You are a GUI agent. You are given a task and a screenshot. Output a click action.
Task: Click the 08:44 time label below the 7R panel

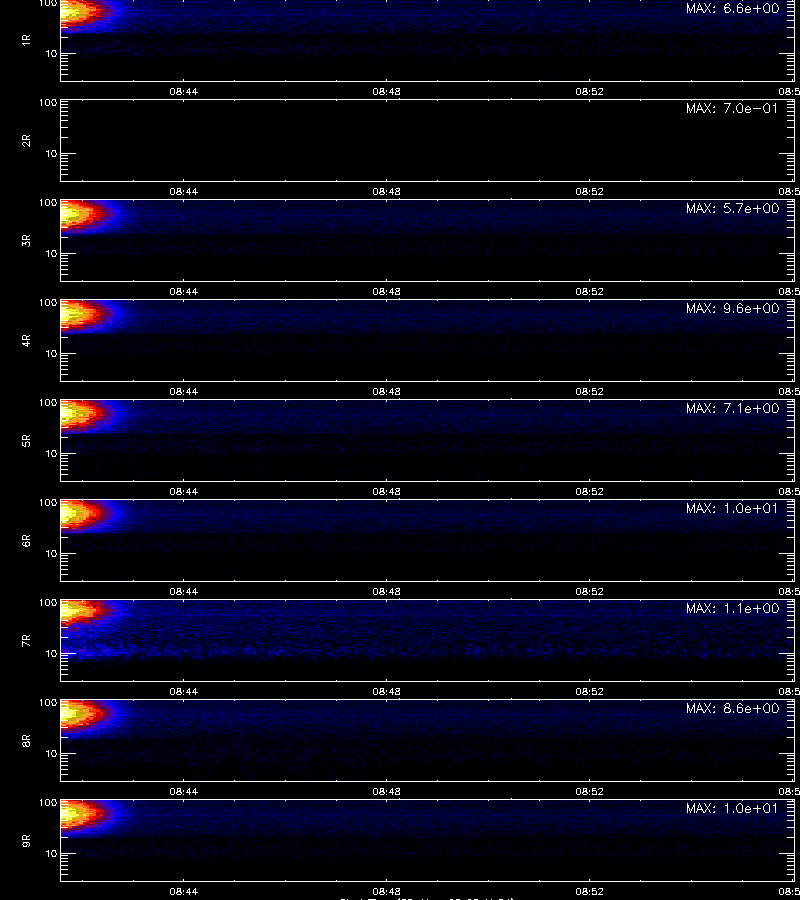point(184,691)
